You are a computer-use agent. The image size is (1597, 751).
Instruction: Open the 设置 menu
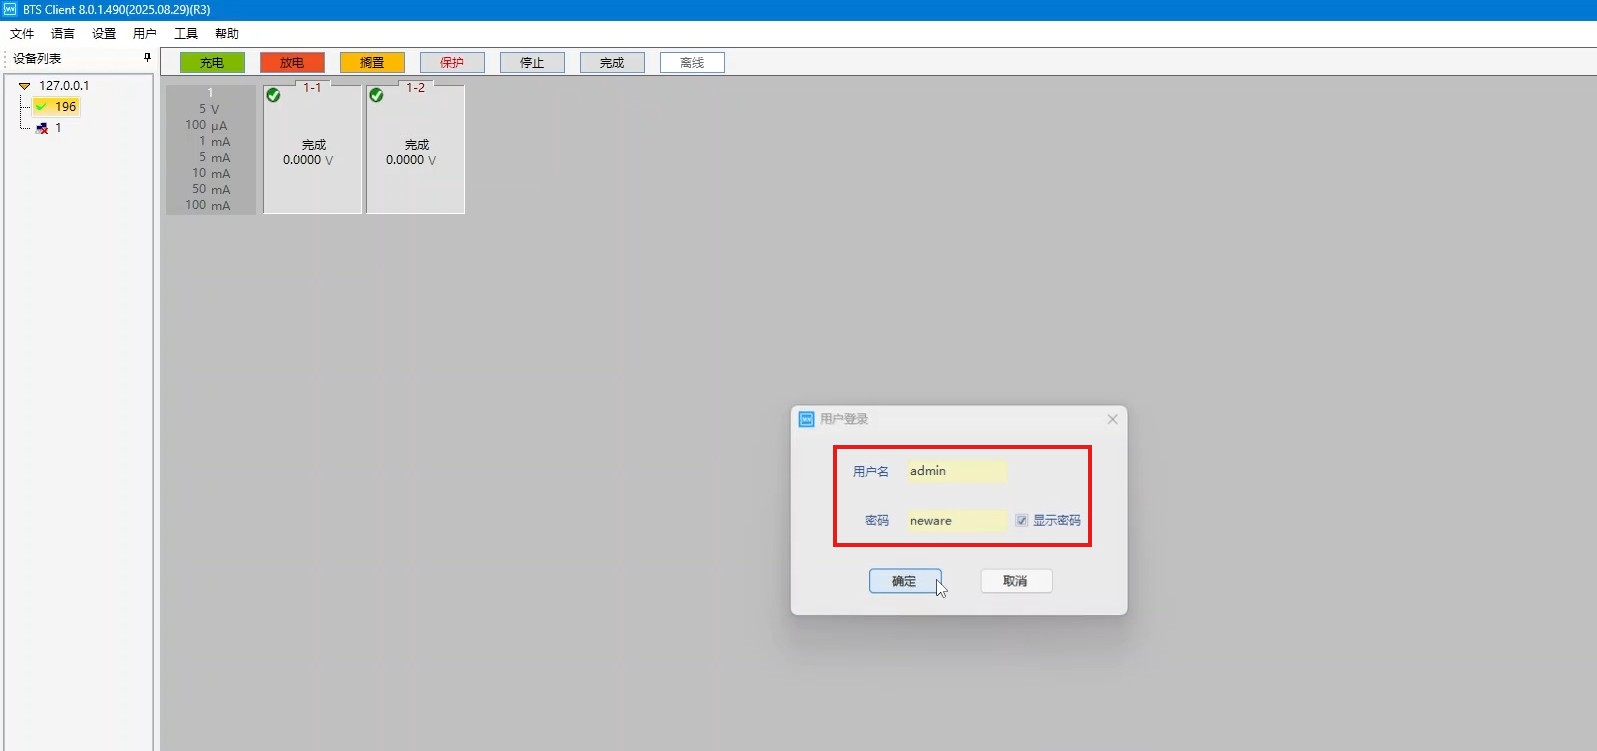pos(104,33)
